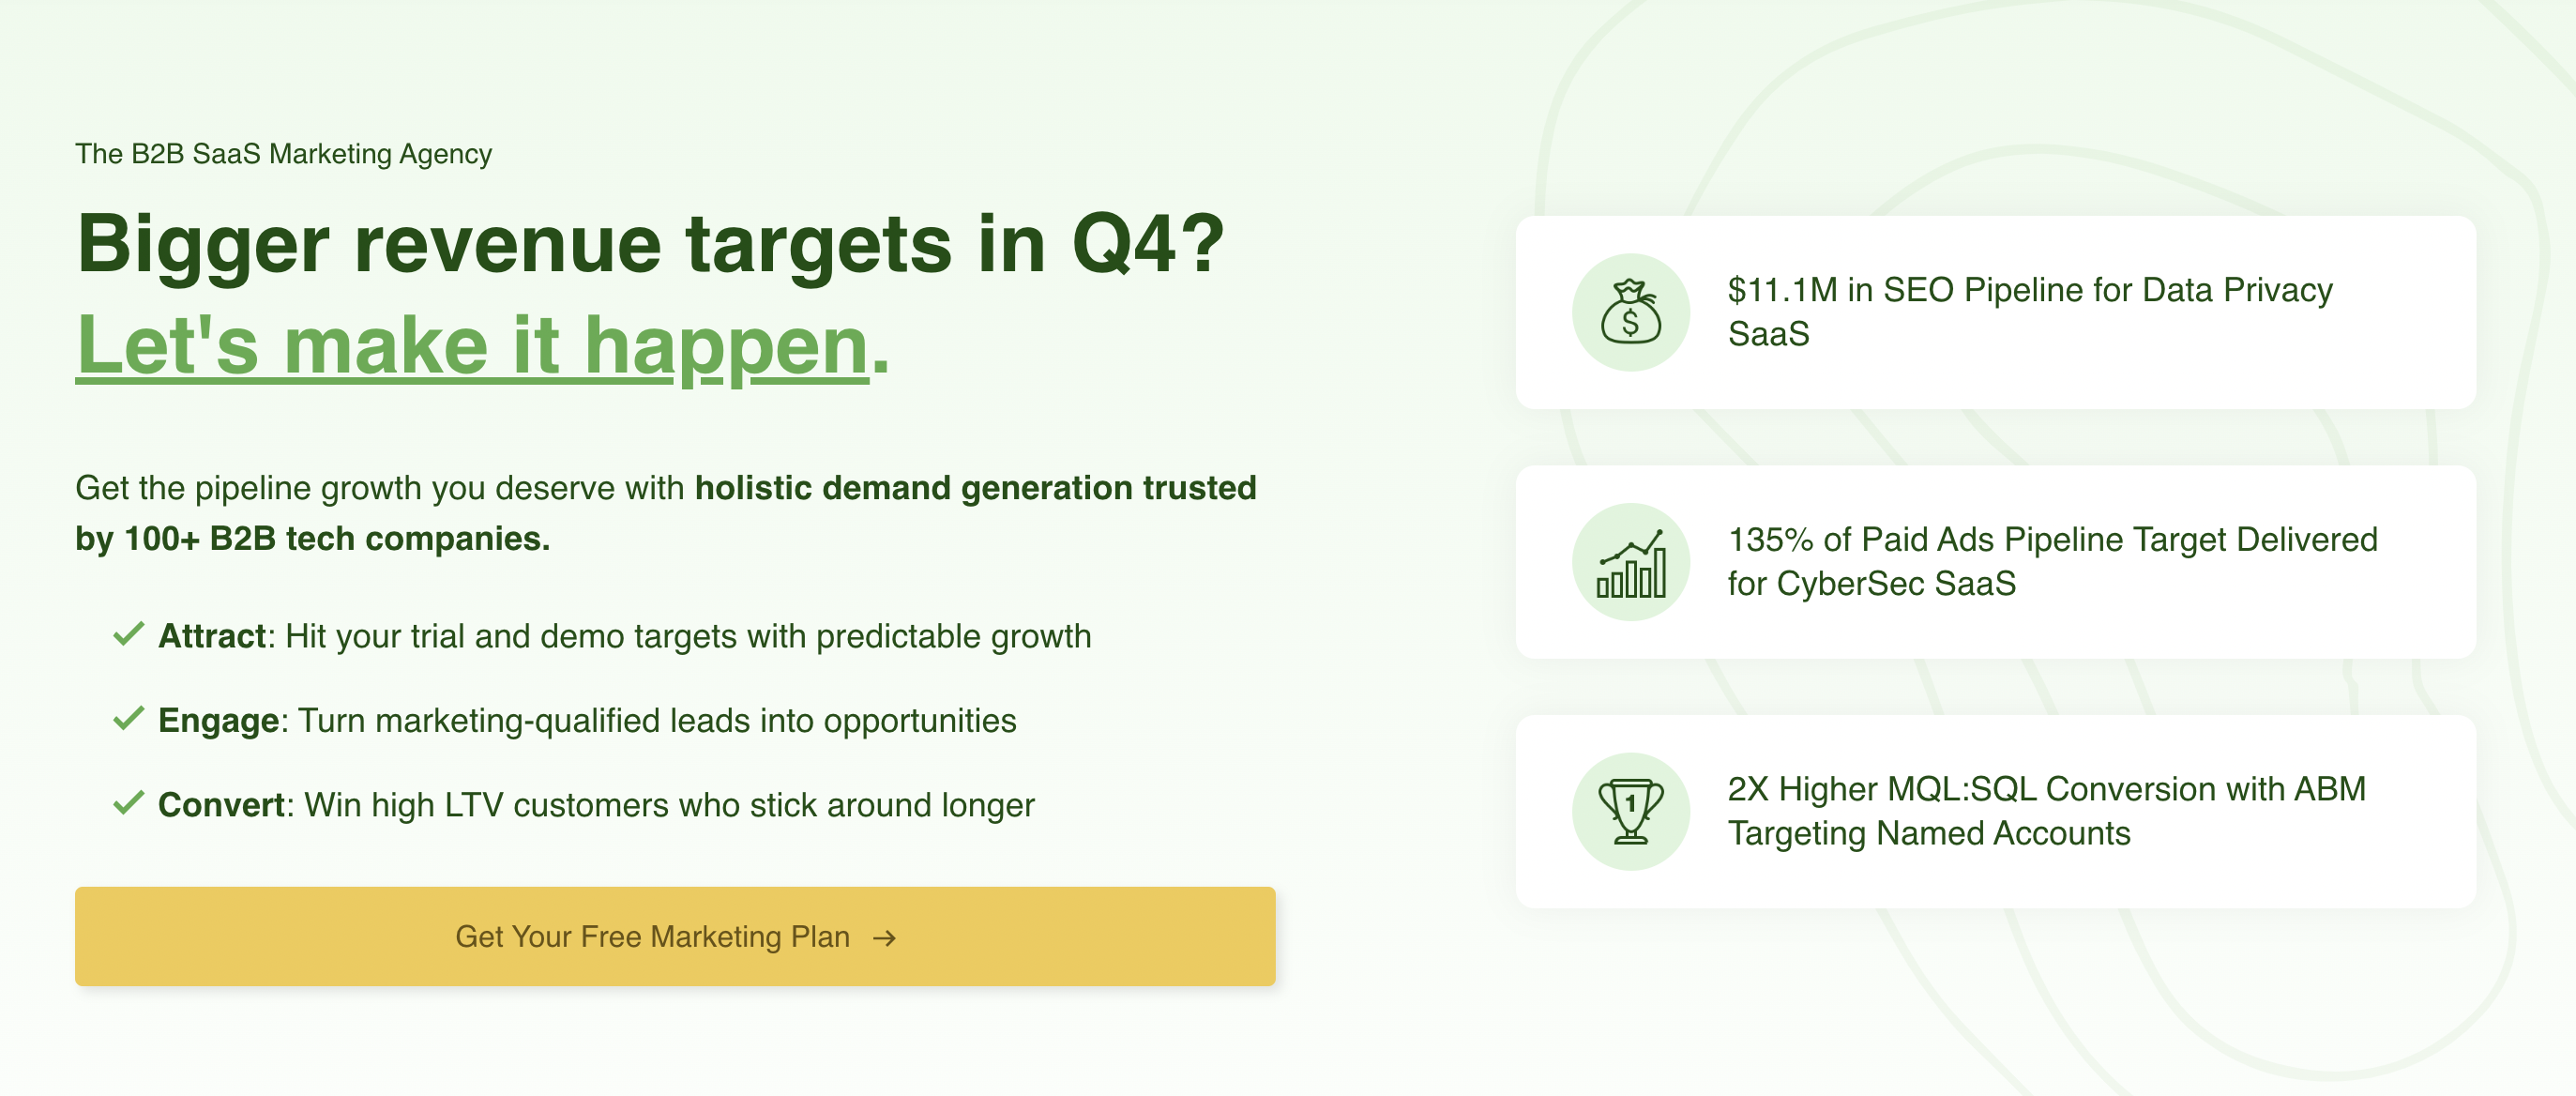Click the green circle behind the trophy
This screenshot has height=1096, width=2576.
click(1630, 811)
